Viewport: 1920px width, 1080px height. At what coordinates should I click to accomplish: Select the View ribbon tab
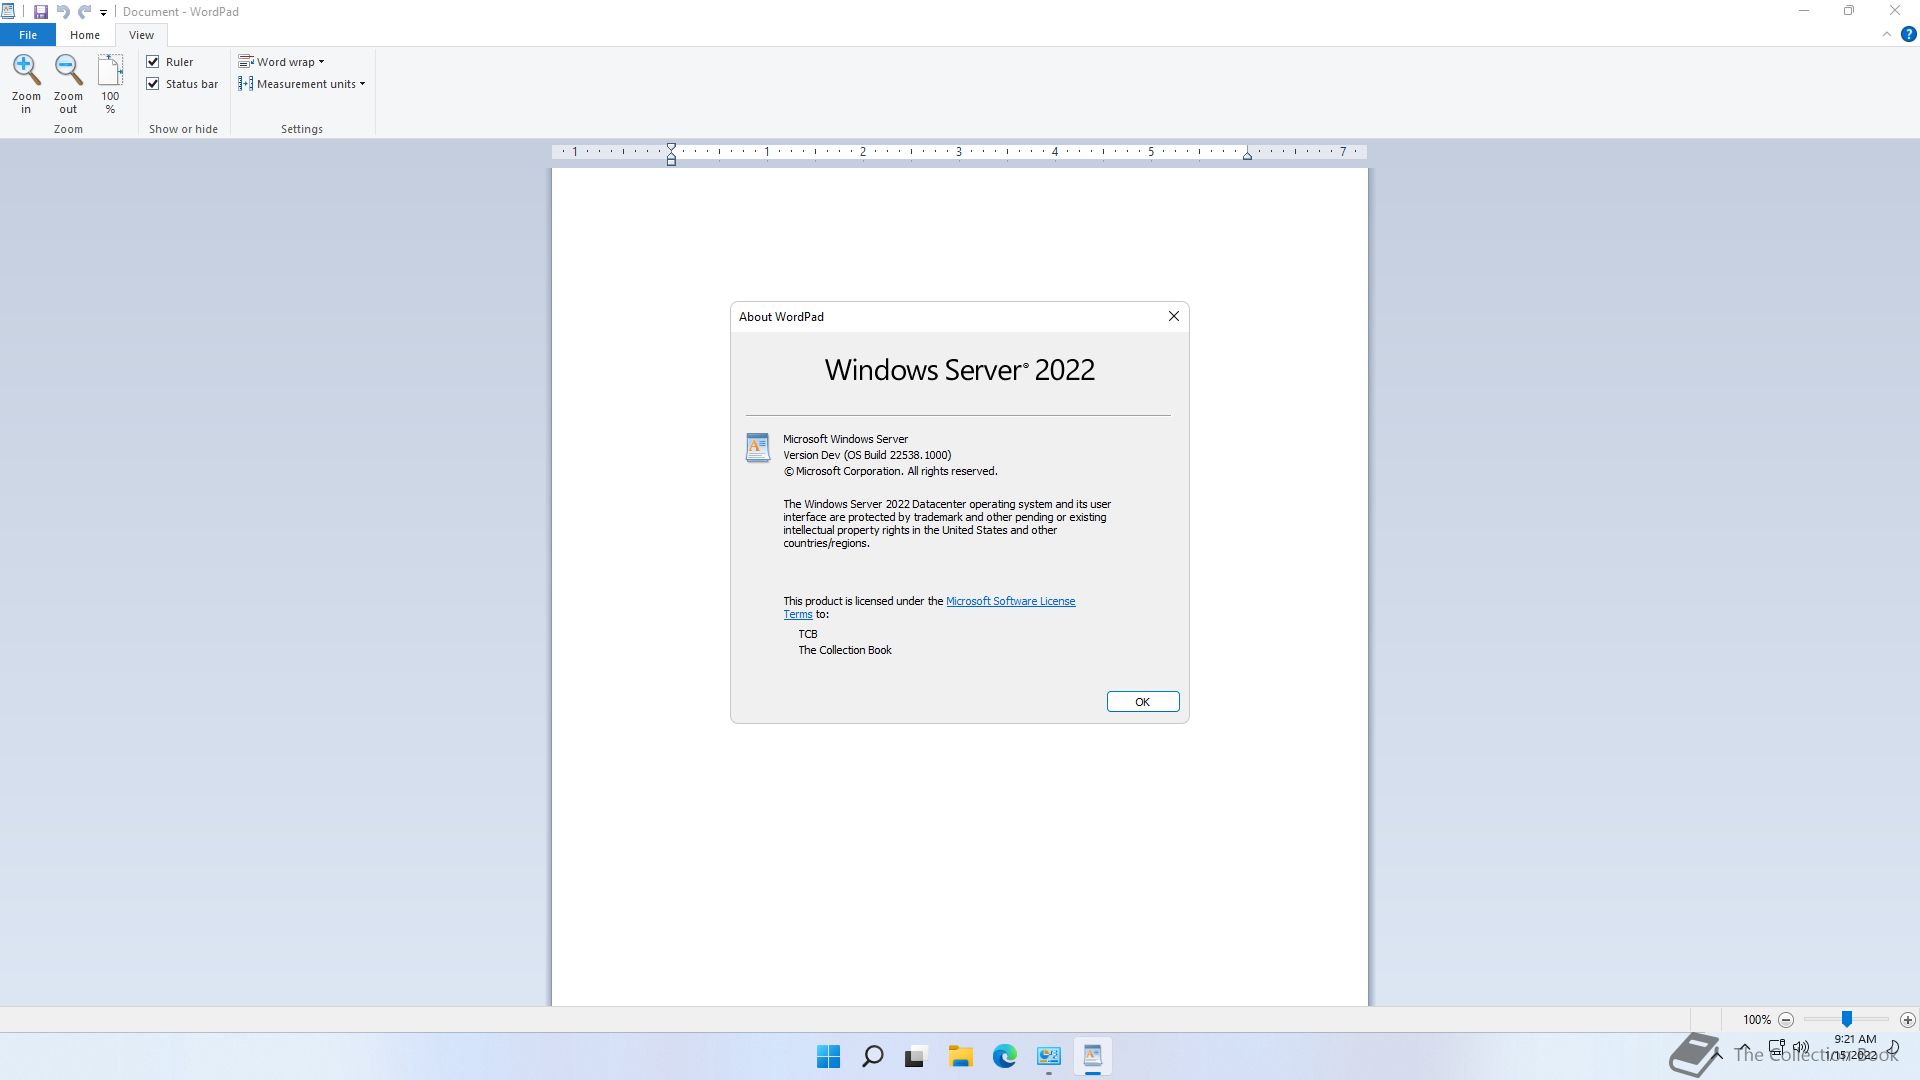[x=141, y=35]
